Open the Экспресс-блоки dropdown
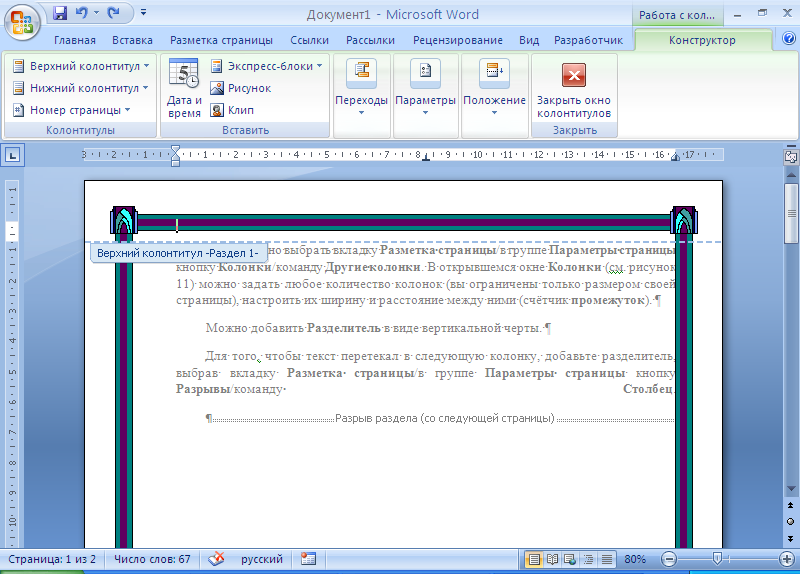 [x=266, y=66]
